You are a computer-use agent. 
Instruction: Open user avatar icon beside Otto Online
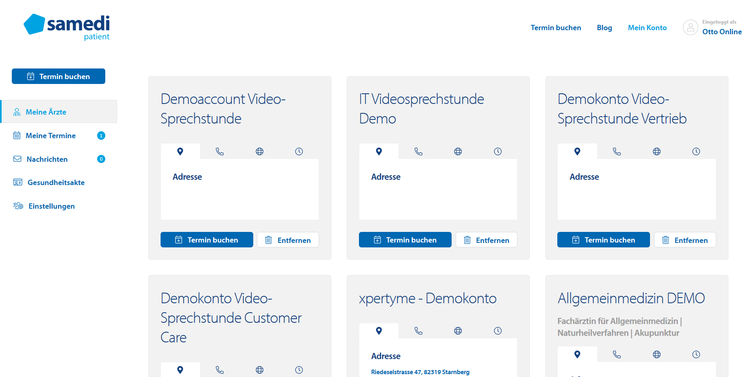[x=690, y=27]
